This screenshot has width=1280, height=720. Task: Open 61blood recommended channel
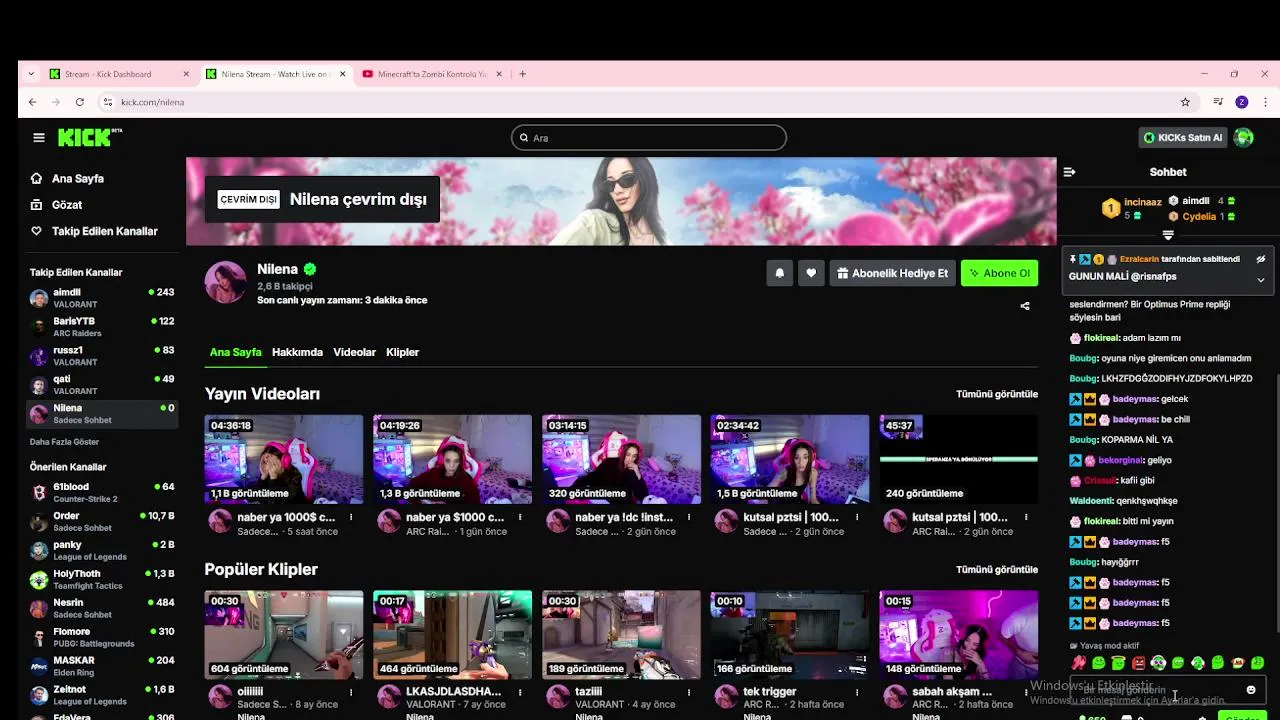click(102, 492)
